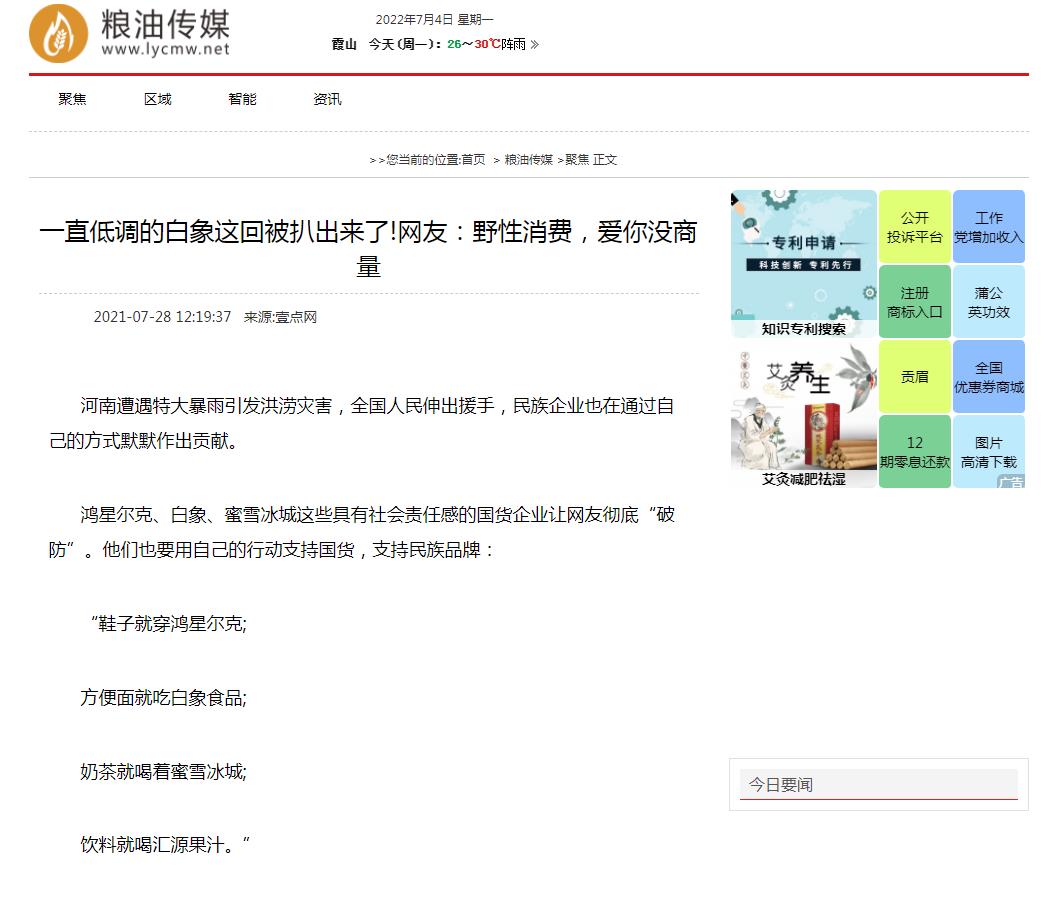This screenshot has height=899, width=1047.
Task: Click the line “鞋子就穿鸿星尔克;
Action: tap(170, 624)
